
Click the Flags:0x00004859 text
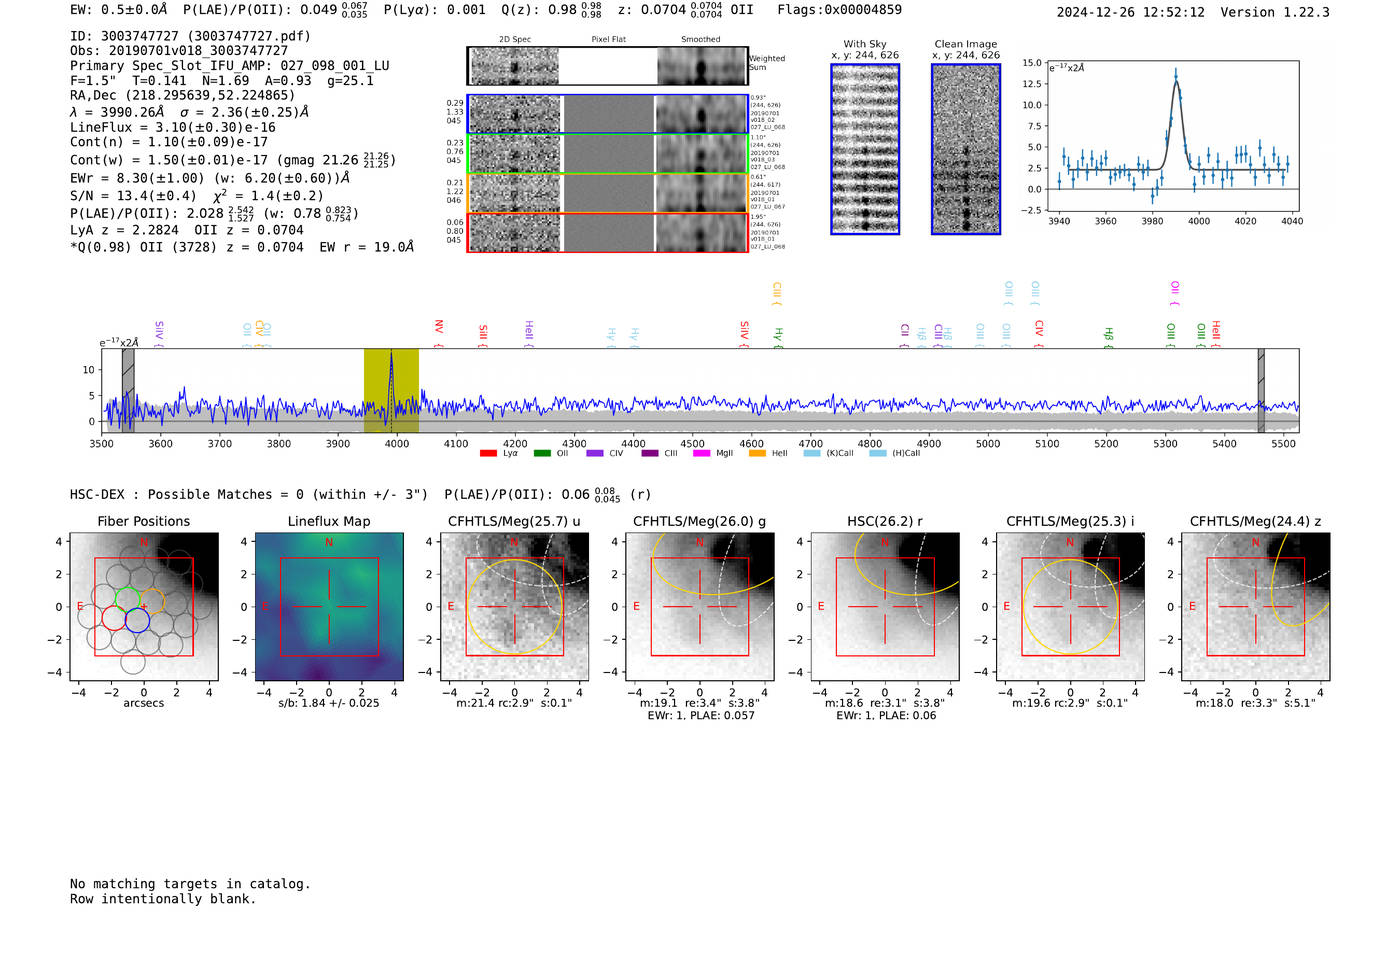pos(839,10)
